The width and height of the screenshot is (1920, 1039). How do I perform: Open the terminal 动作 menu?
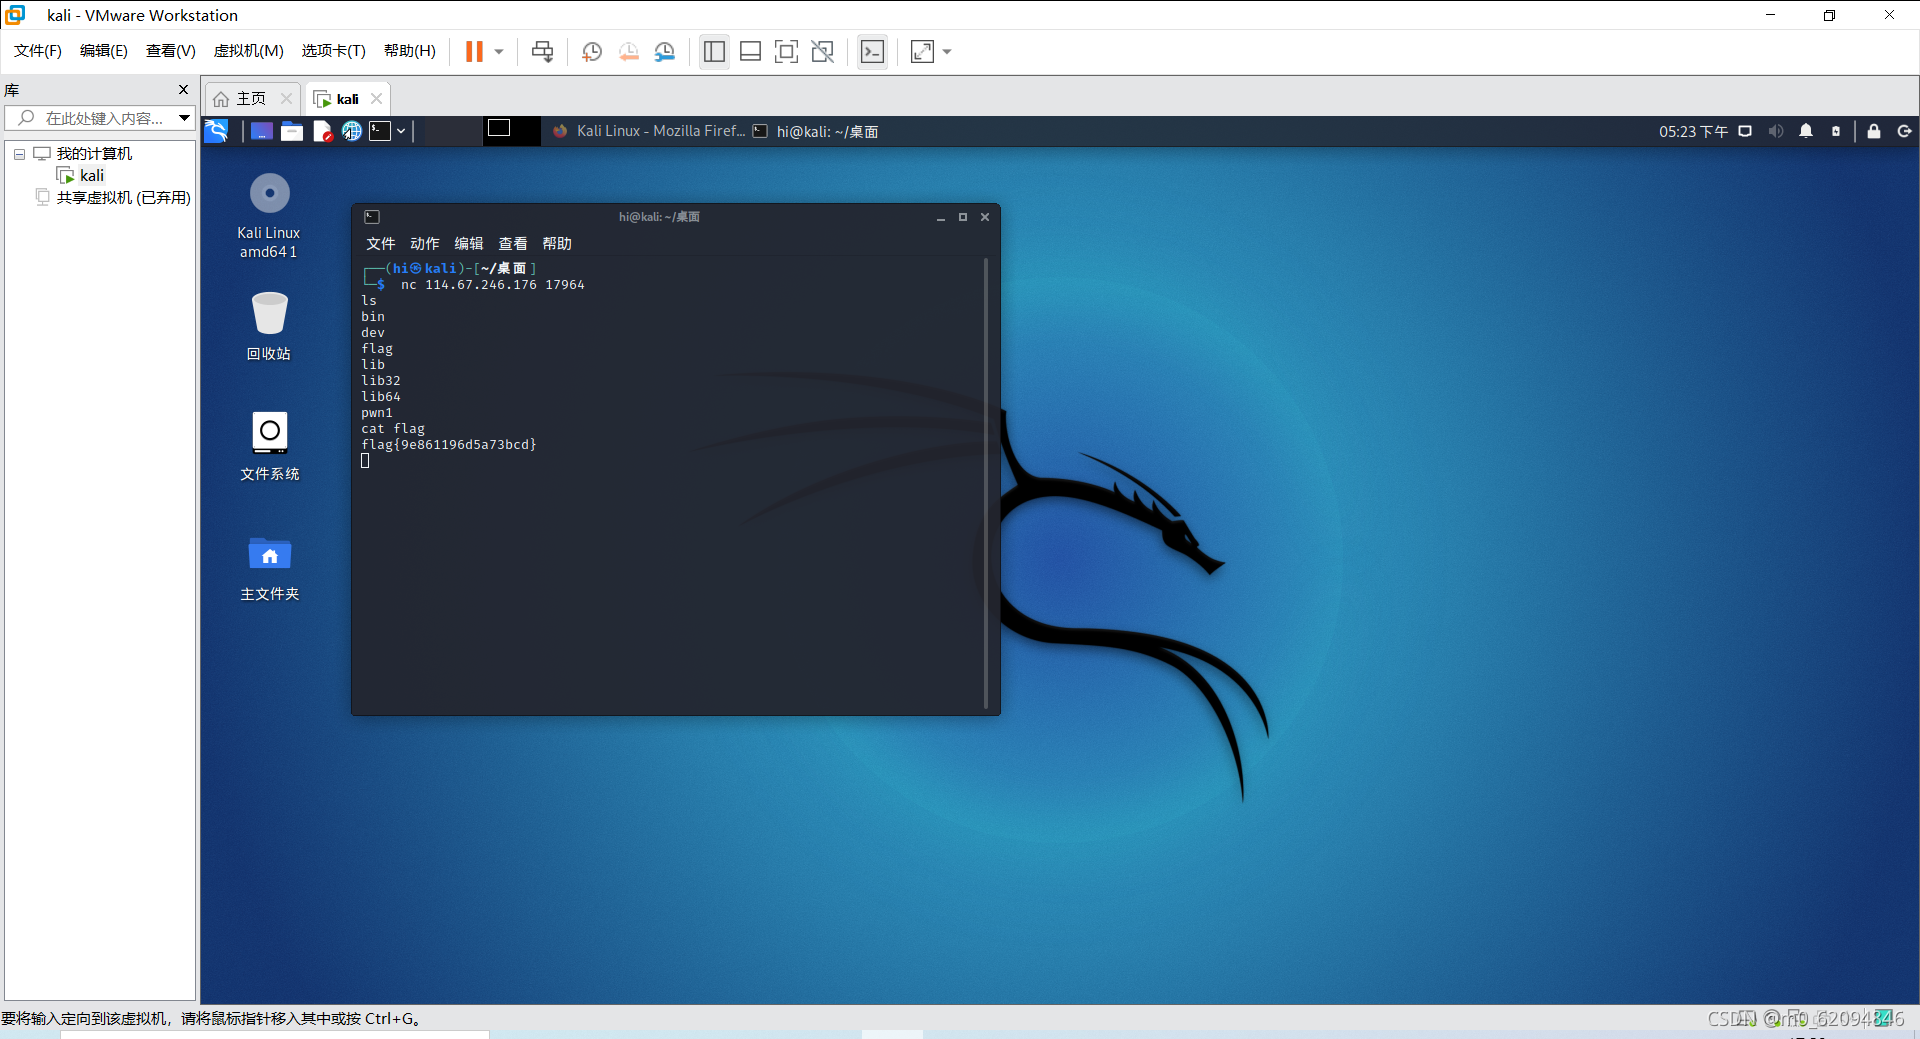coord(424,244)
